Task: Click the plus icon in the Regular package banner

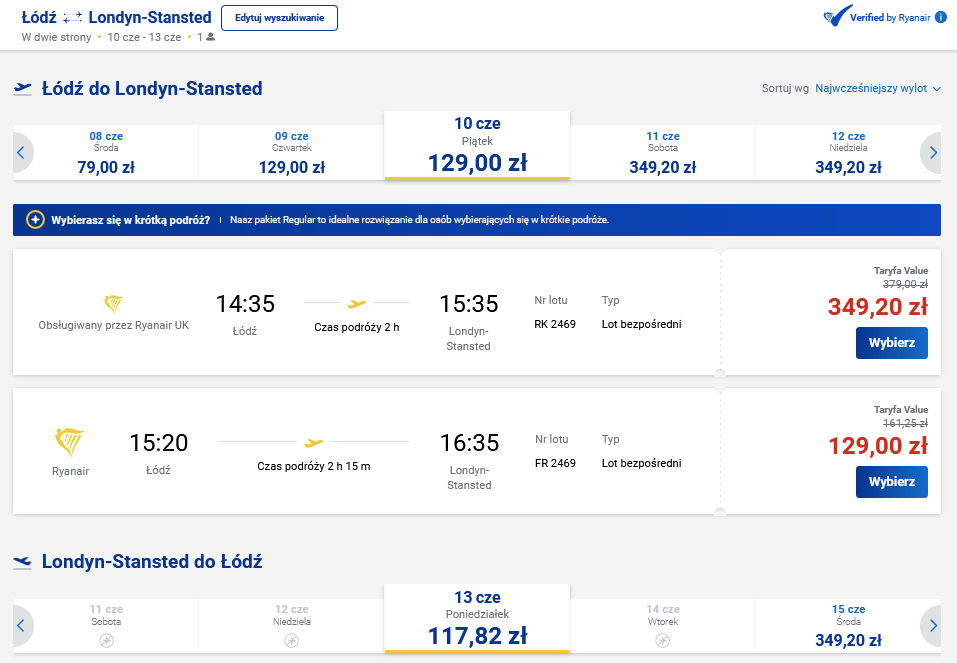Action: click(35, 220)
